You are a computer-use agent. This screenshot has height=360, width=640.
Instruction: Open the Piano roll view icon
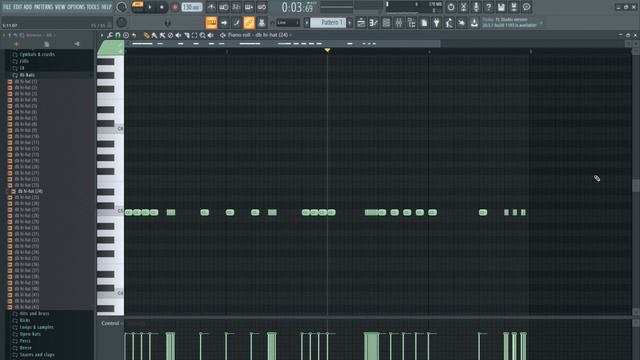pos(373,22)
